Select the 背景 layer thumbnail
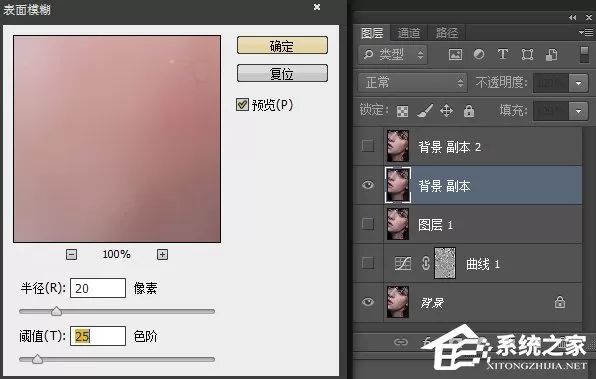This screenshot has width=596, height=379. (398, 302)
